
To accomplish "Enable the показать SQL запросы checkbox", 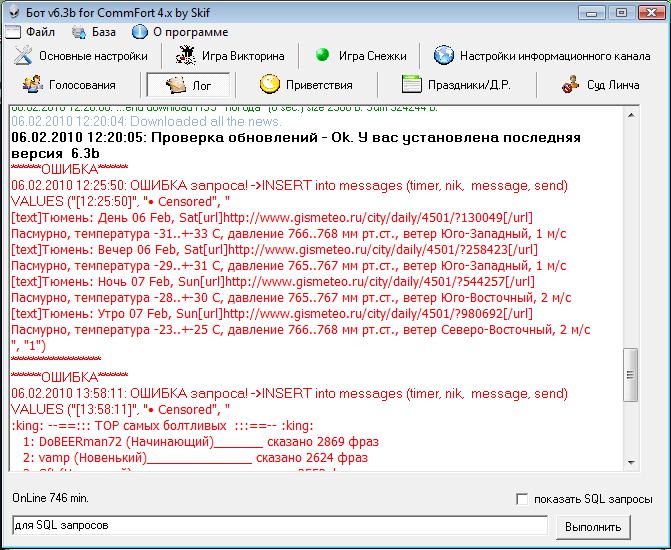I will pos(521,499).
